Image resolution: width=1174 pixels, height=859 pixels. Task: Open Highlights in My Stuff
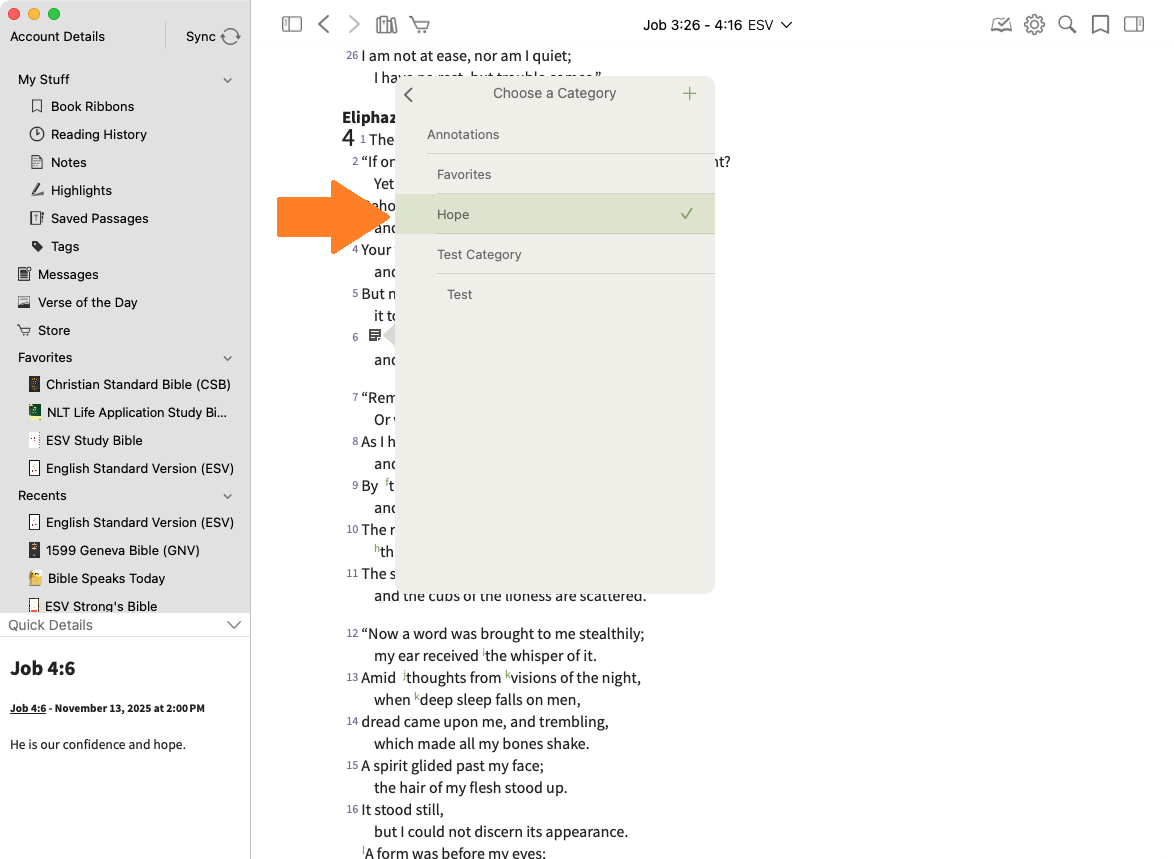click(81, 190)
